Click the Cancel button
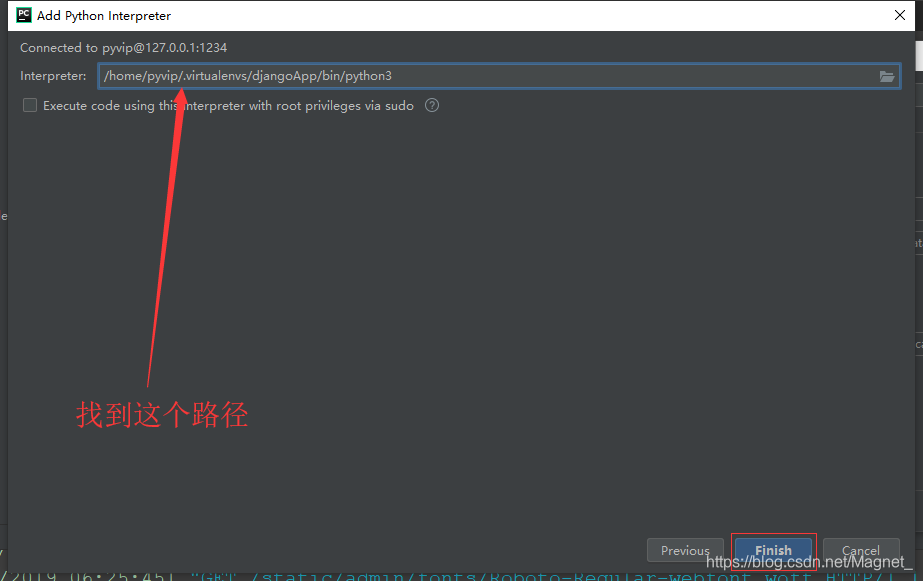The image size is (923, 581). pos(861,550)
